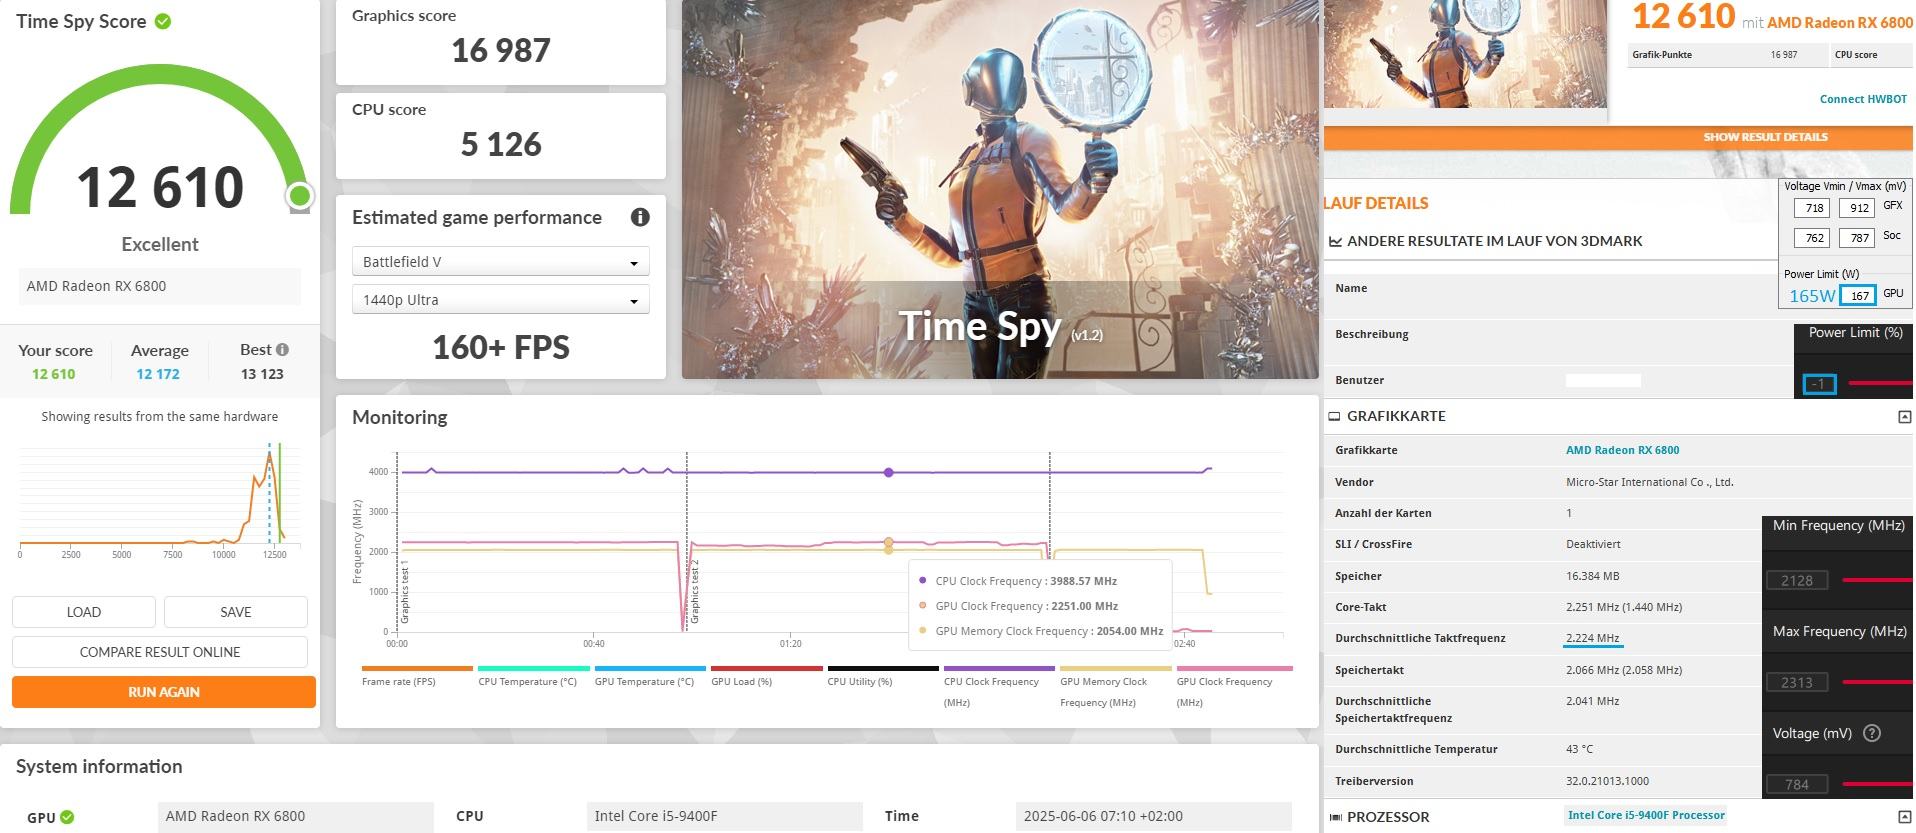The width and height of the screenshot is (1916, 833).
Task: Click the score distribution histogram
Action: [160, 497]
